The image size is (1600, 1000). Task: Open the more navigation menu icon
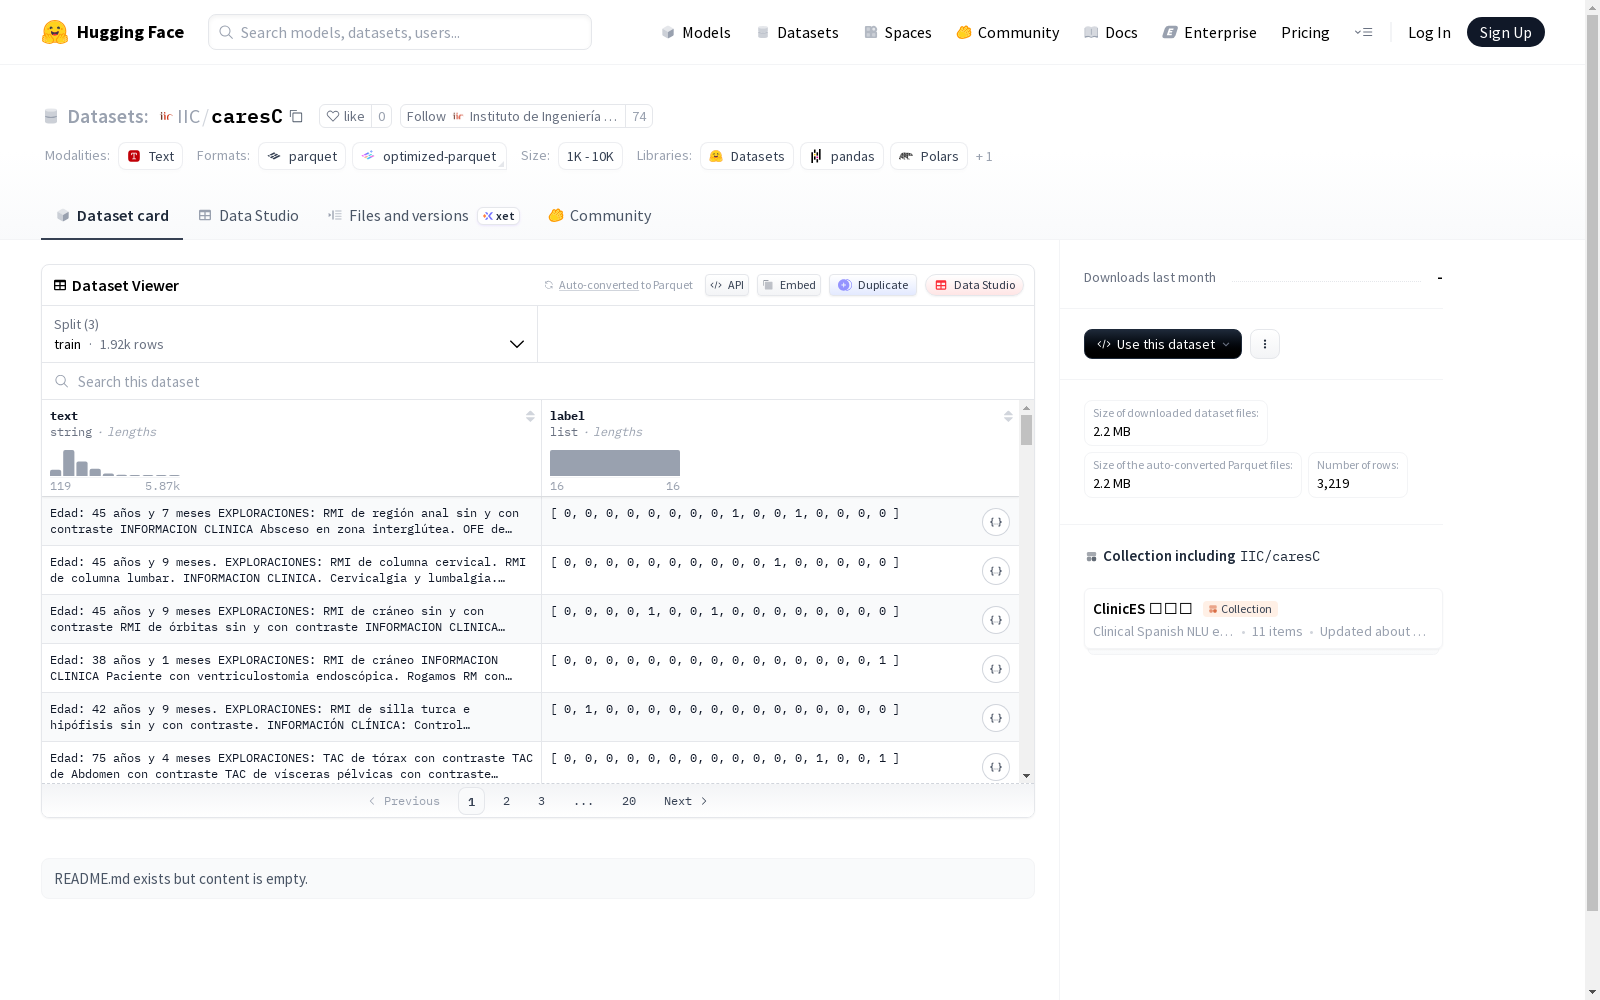[1363, 32]
